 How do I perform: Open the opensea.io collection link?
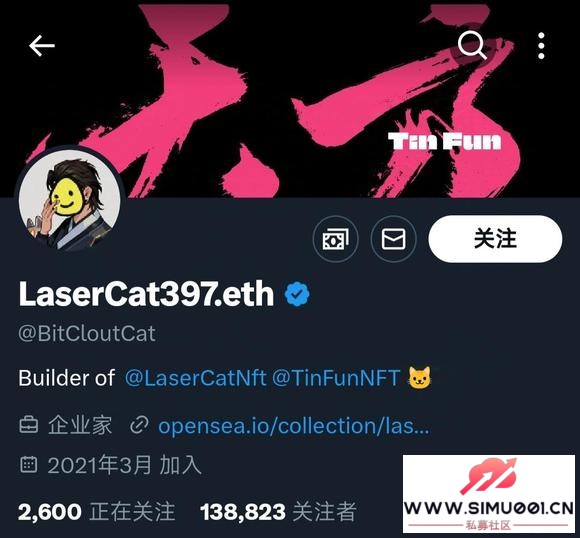point(294,426)
